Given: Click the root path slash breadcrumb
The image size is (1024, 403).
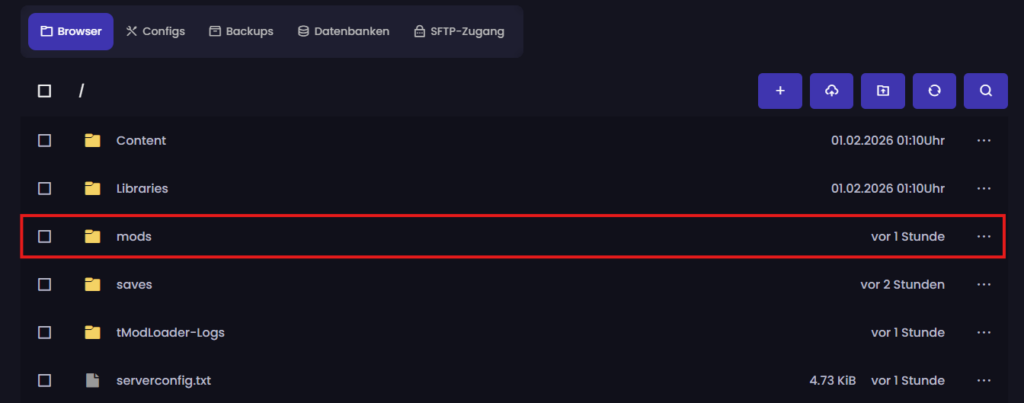Looking at the screenshot, I should click(x=81, y=91).
